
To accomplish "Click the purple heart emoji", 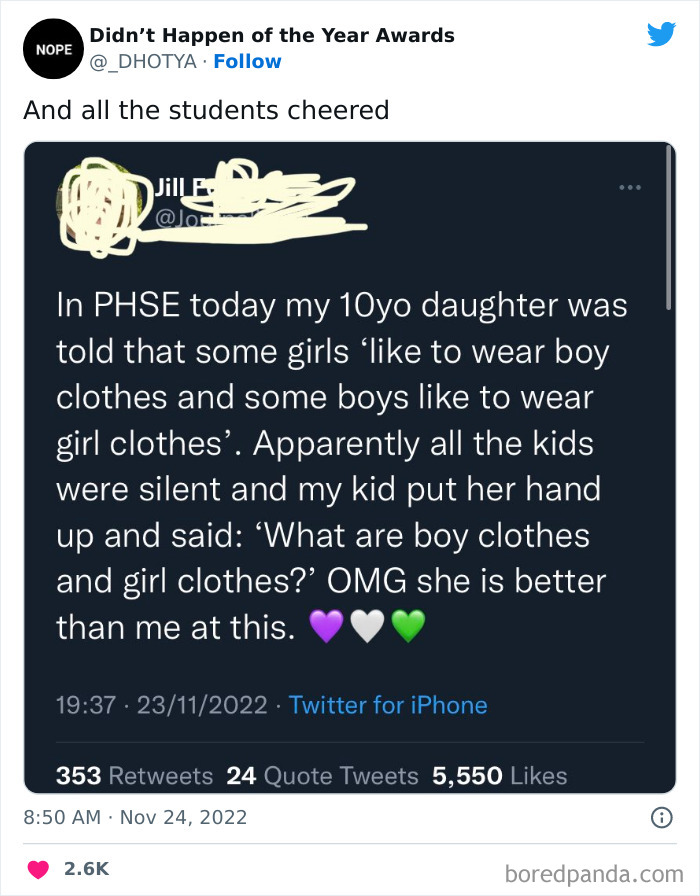I will pos(326,626).
